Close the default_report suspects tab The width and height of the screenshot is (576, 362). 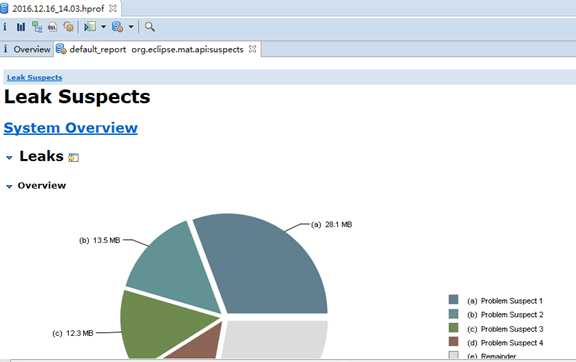(x=252, y=49)
